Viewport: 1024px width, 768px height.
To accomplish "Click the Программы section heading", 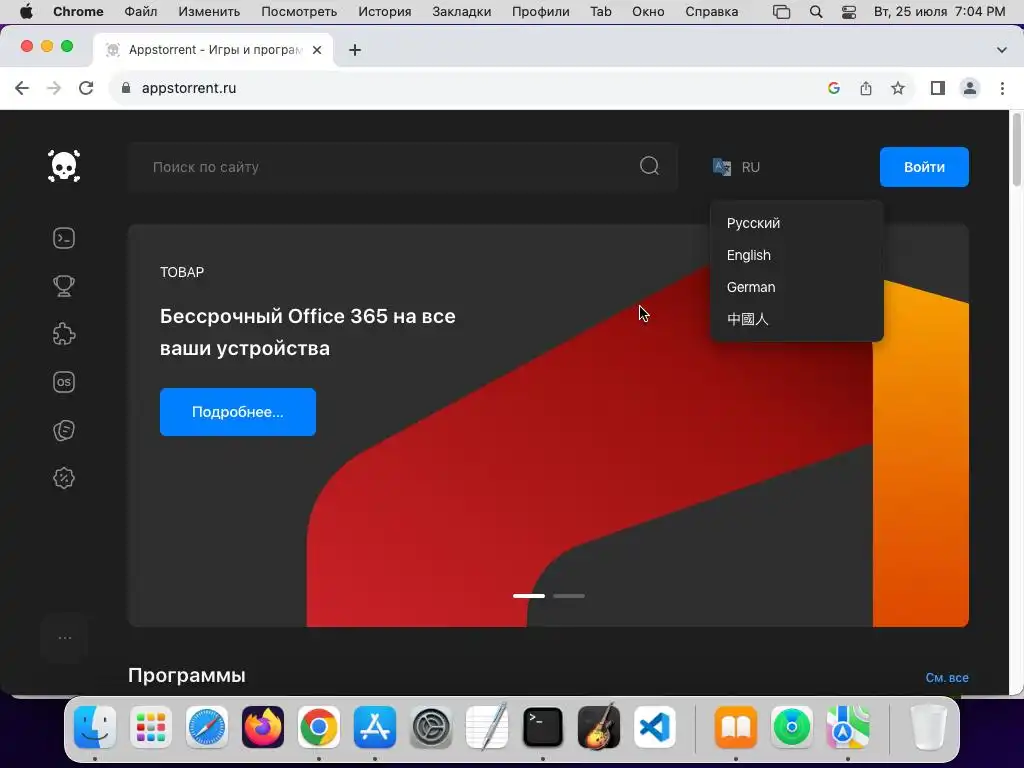I will coord(187,675).
